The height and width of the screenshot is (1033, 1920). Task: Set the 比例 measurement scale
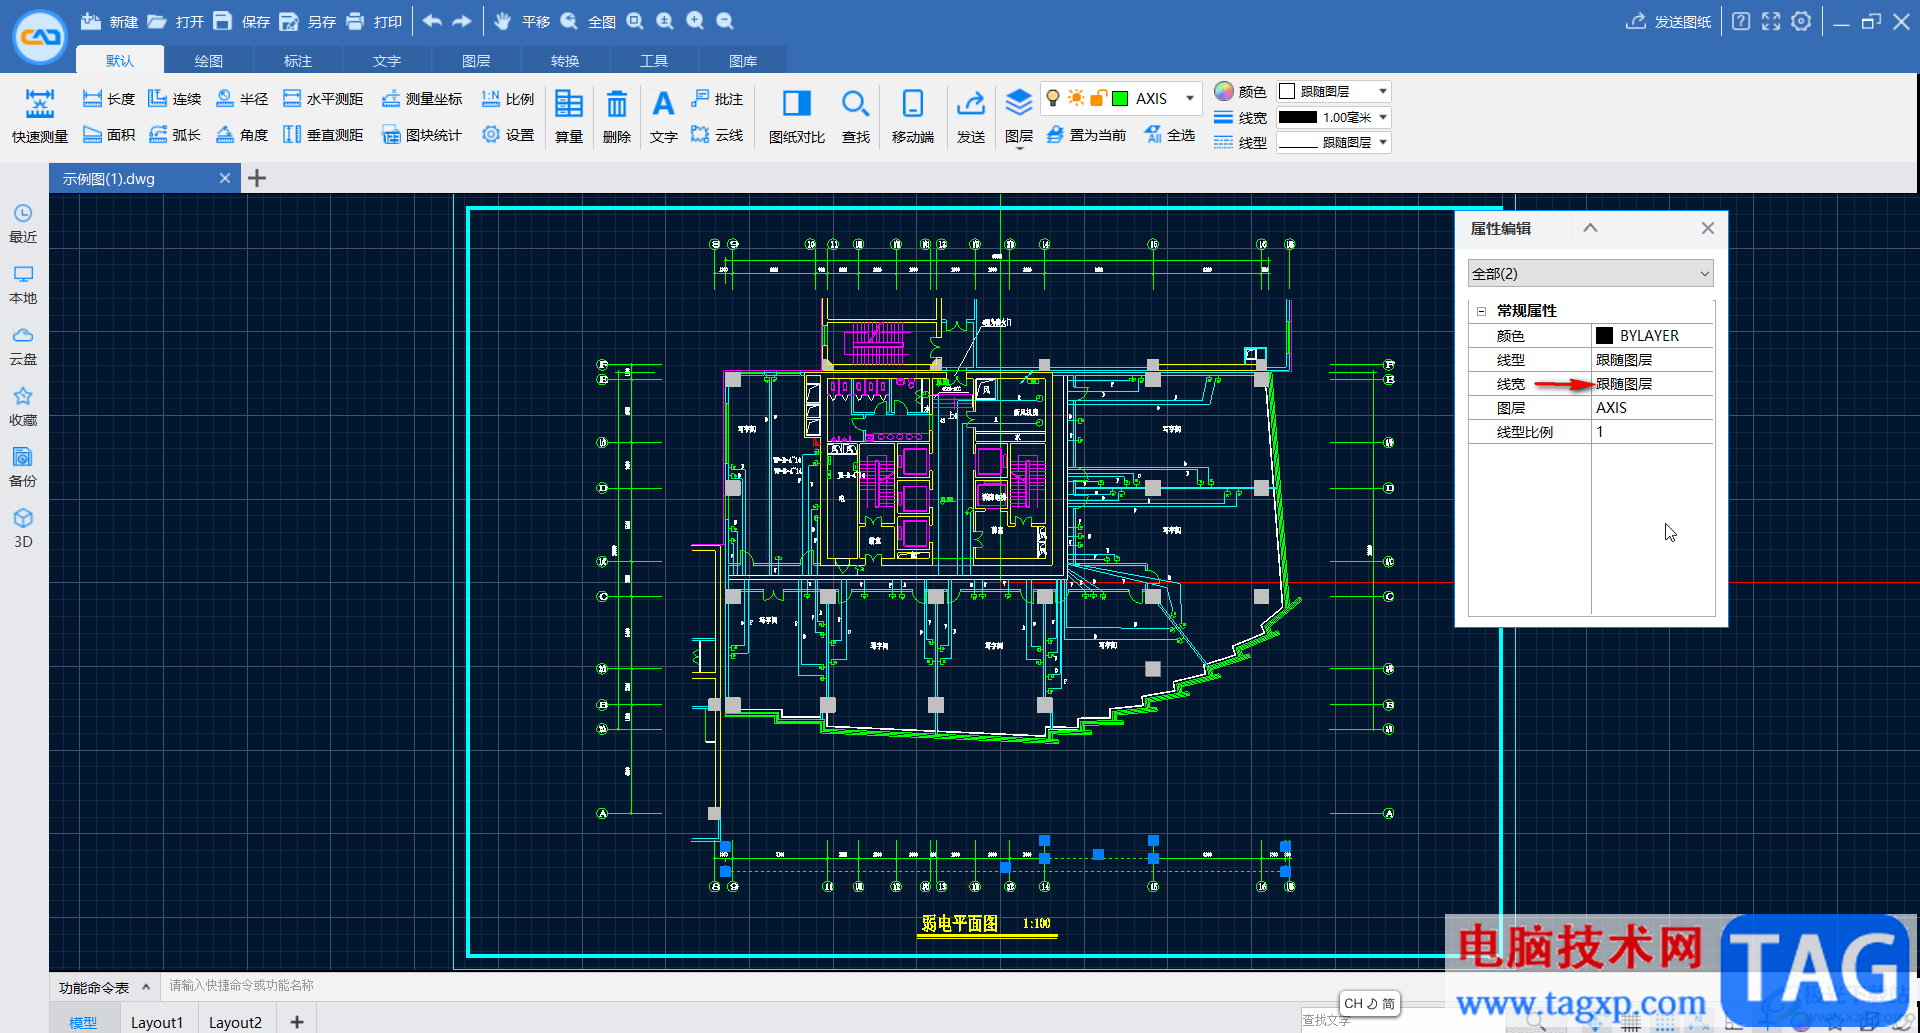coord(508,98)
